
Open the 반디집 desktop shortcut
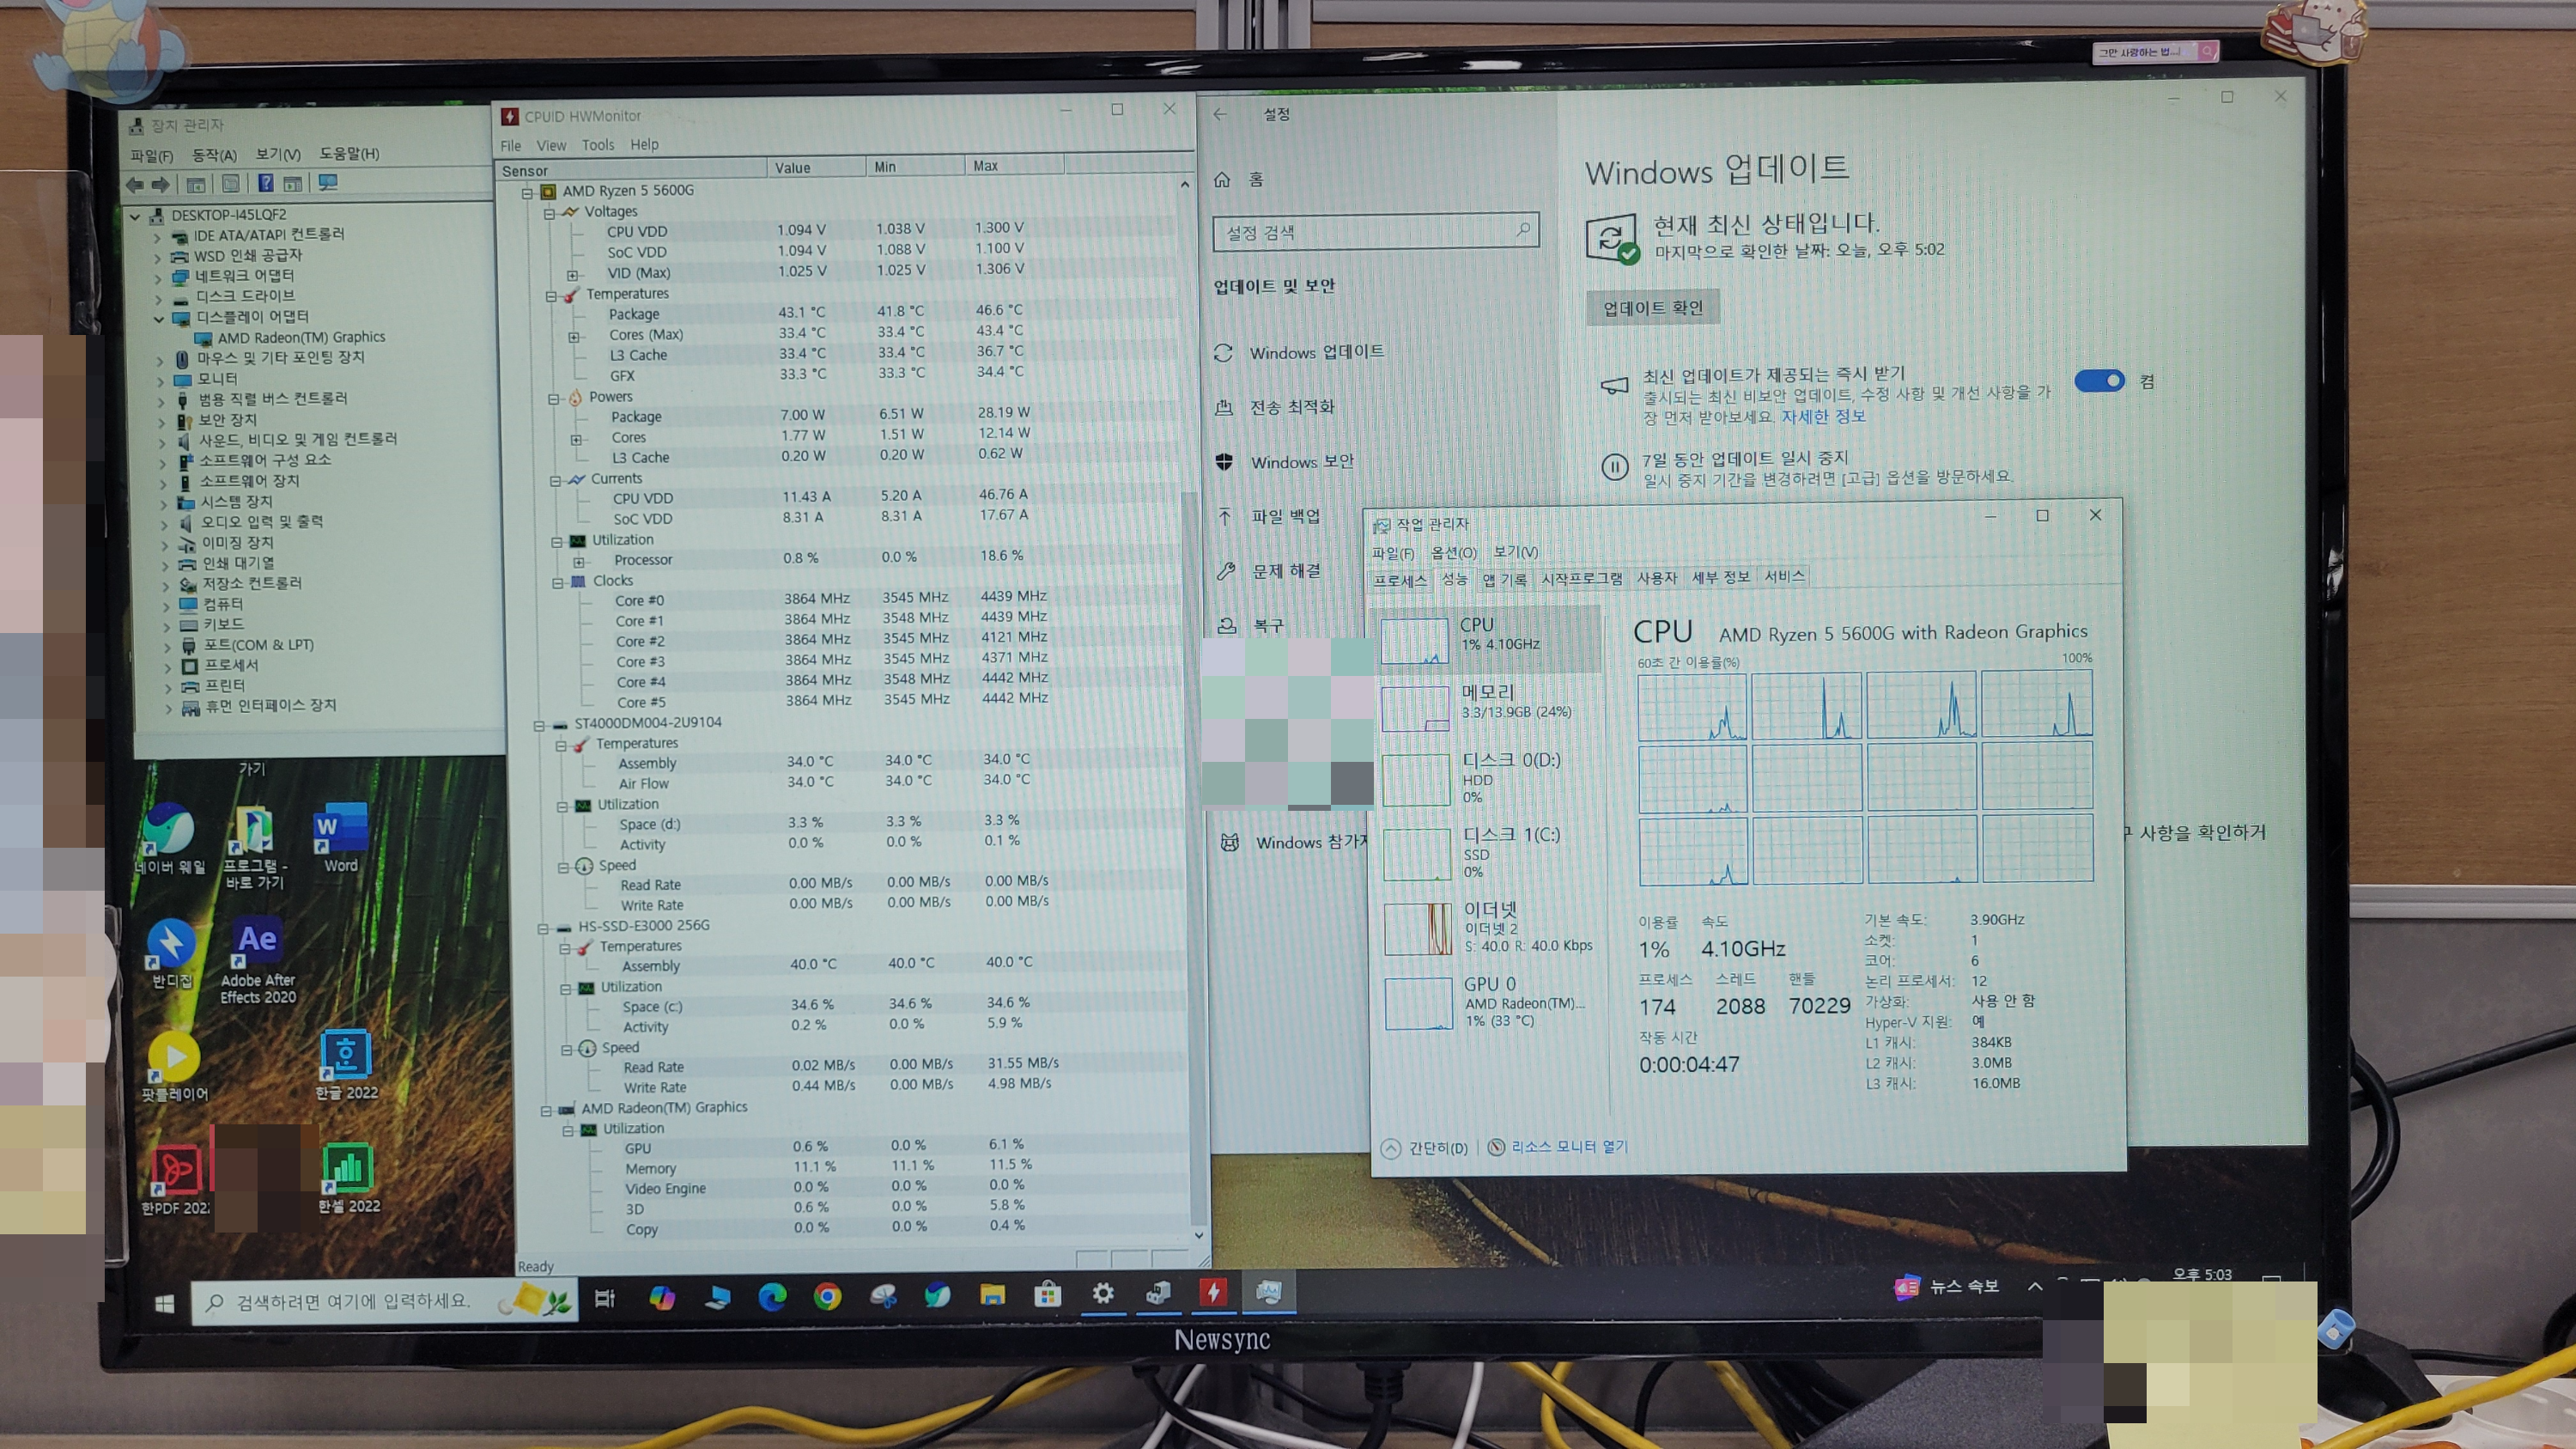pyautogui.click(x=171, y=954)
